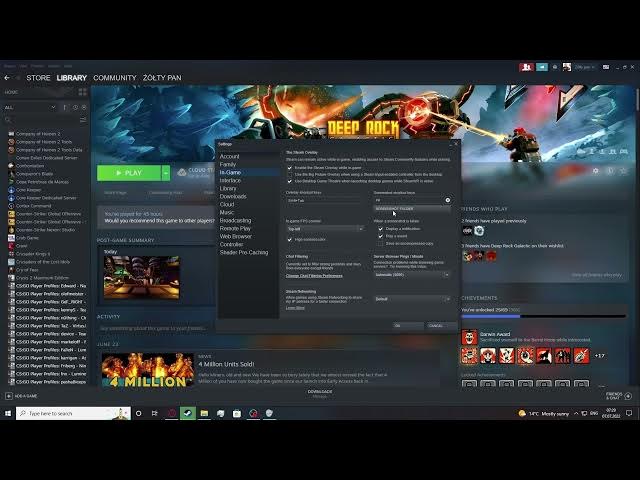
Task: Open the teal announcements icon in title bar
Action: tap(542, 67)
